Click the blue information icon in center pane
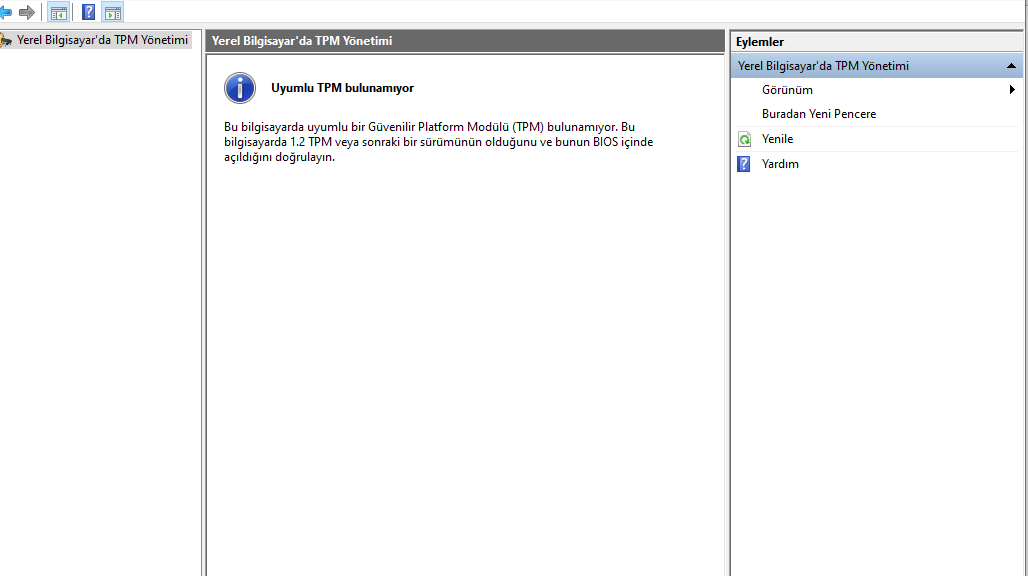 pos(240,88)
